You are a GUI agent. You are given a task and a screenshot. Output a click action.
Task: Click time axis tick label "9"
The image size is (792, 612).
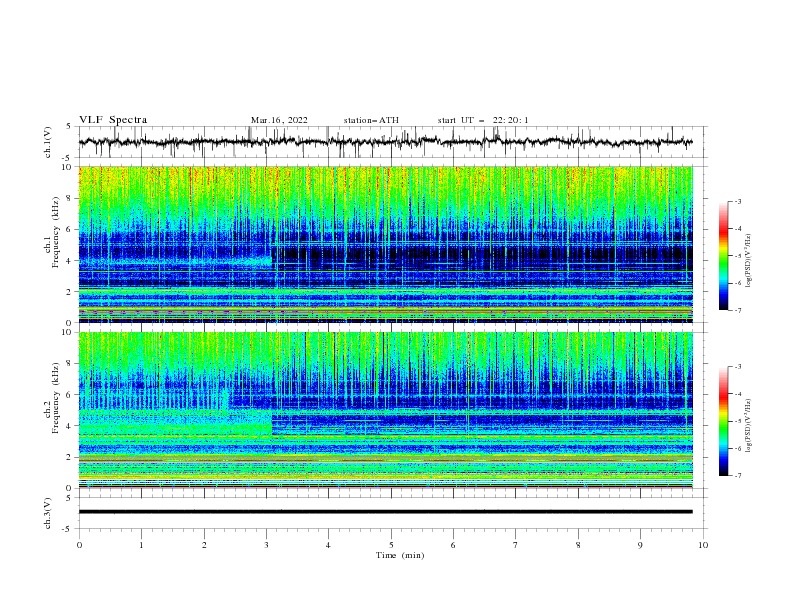coord(640,545)
